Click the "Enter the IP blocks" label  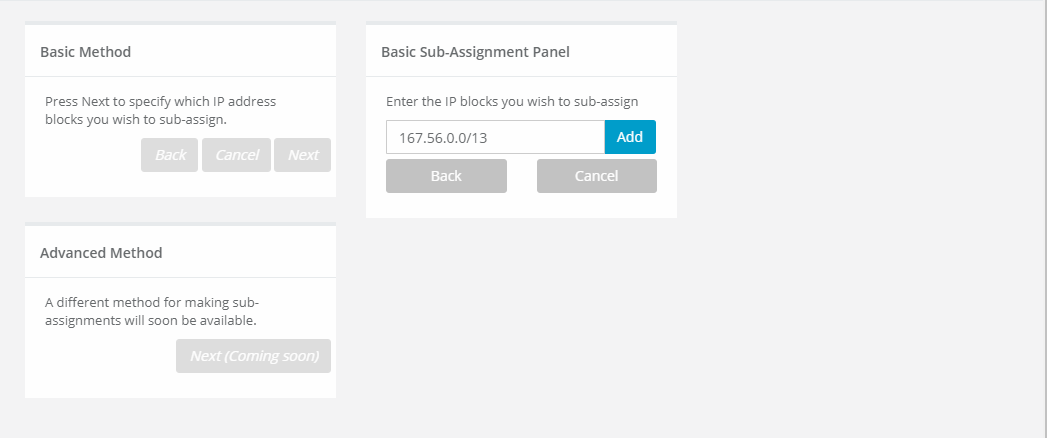(512, 101)
